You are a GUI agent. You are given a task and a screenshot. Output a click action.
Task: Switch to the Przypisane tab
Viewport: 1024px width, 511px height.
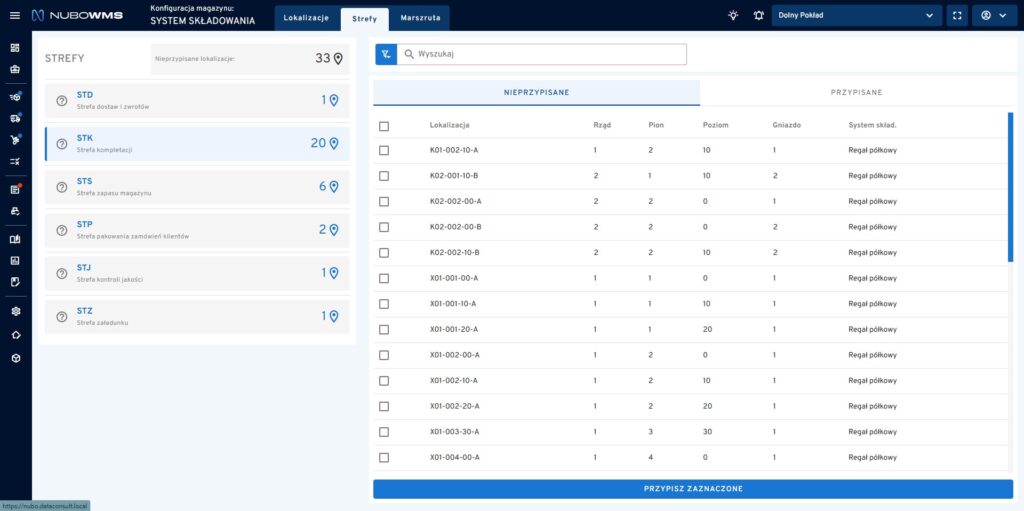click(856, 92)
